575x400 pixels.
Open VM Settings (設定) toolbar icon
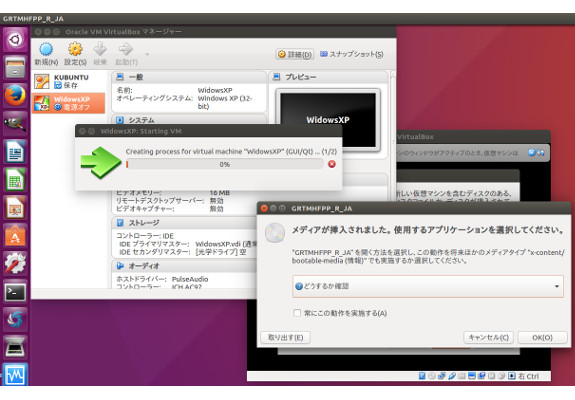(75, 54)
